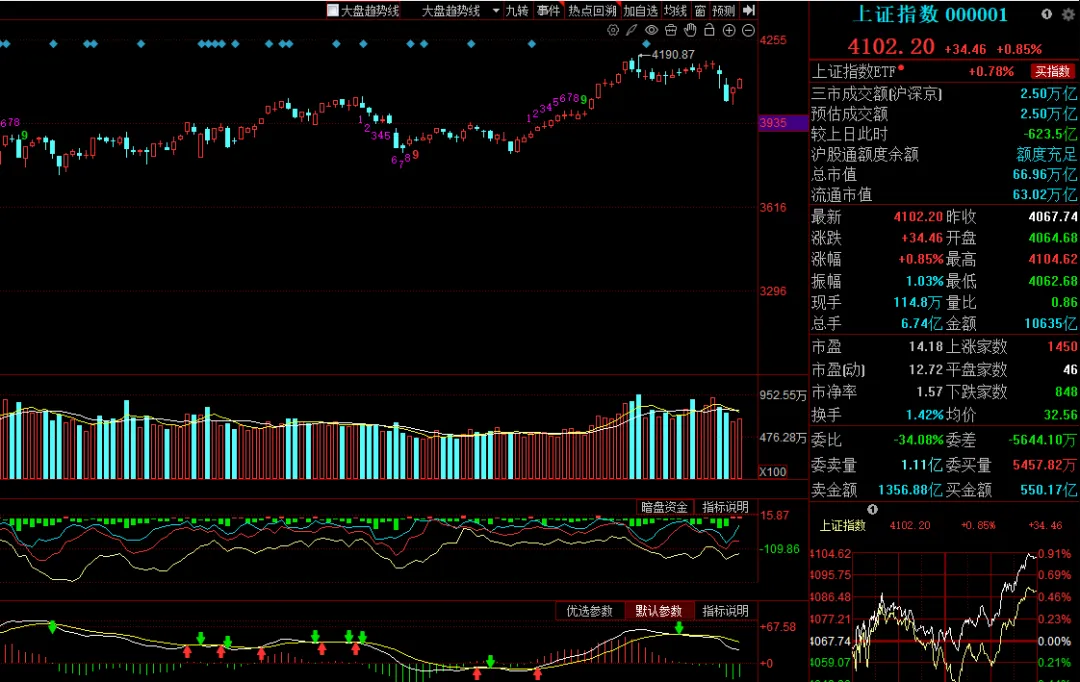
Task: Click the 上证指数 000001 title
Action: pos(930,14)
